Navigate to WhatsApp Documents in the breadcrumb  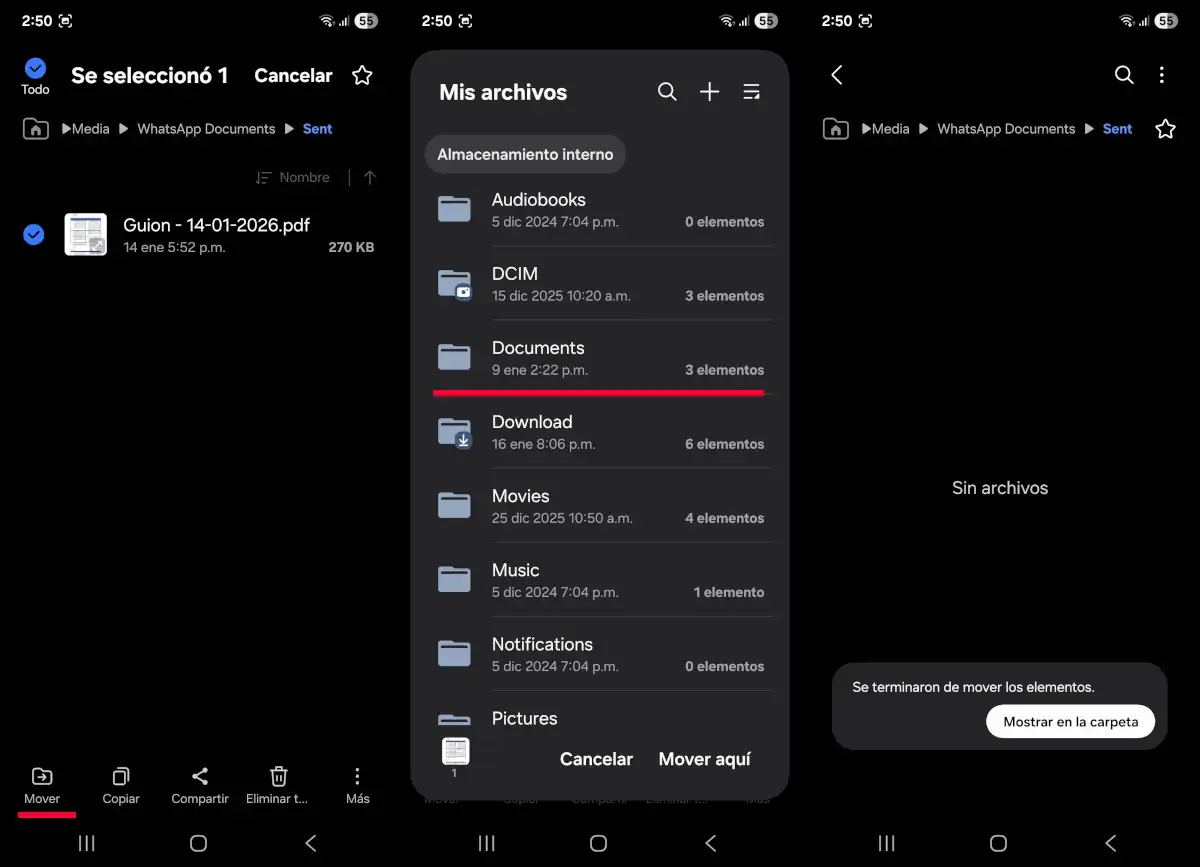coord(206,128)
